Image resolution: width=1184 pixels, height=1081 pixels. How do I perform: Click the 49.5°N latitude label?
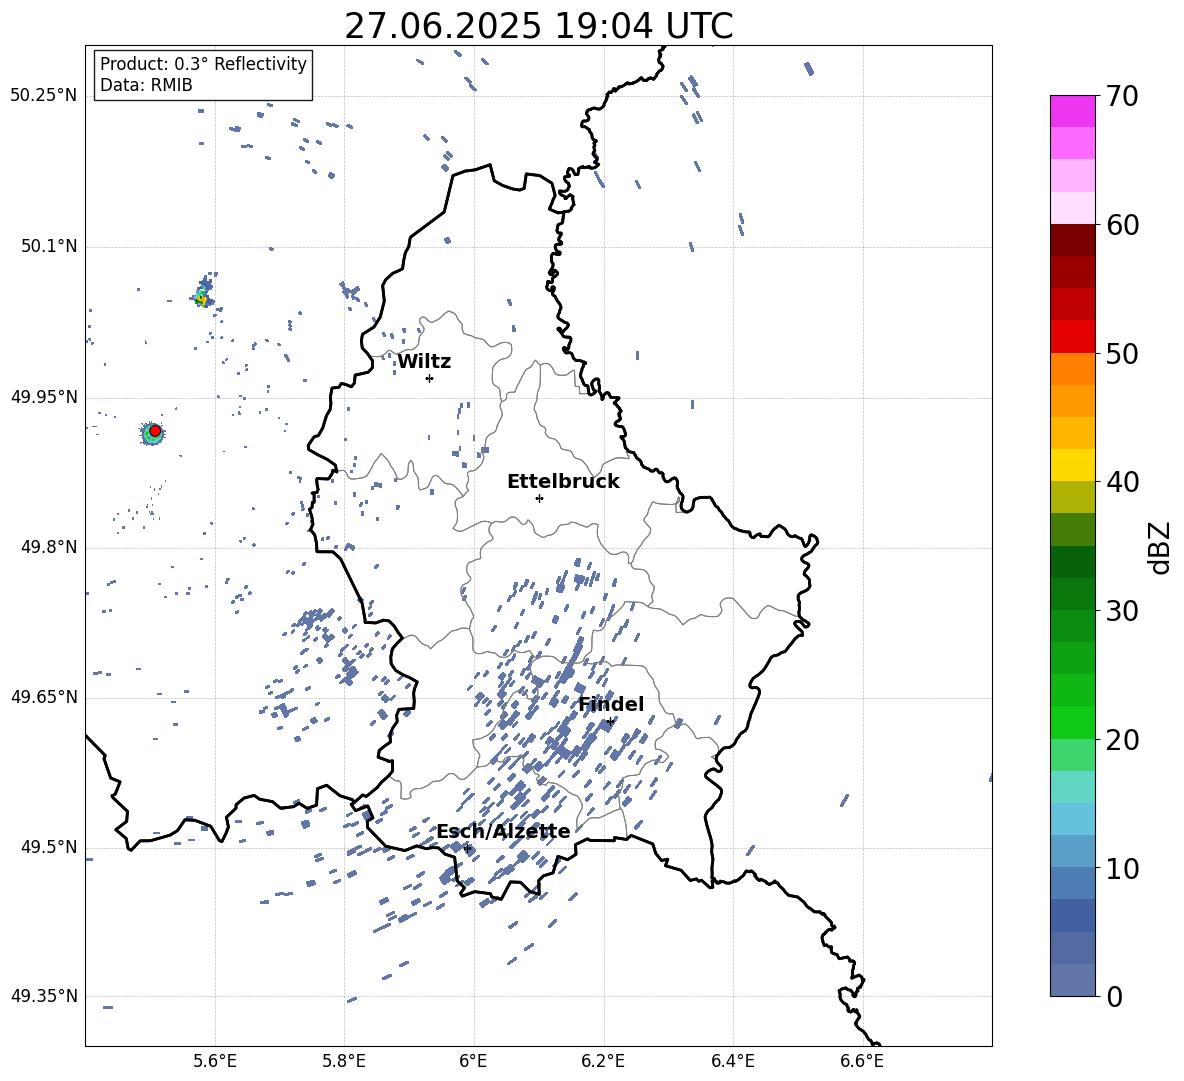[x=49, y=847]
